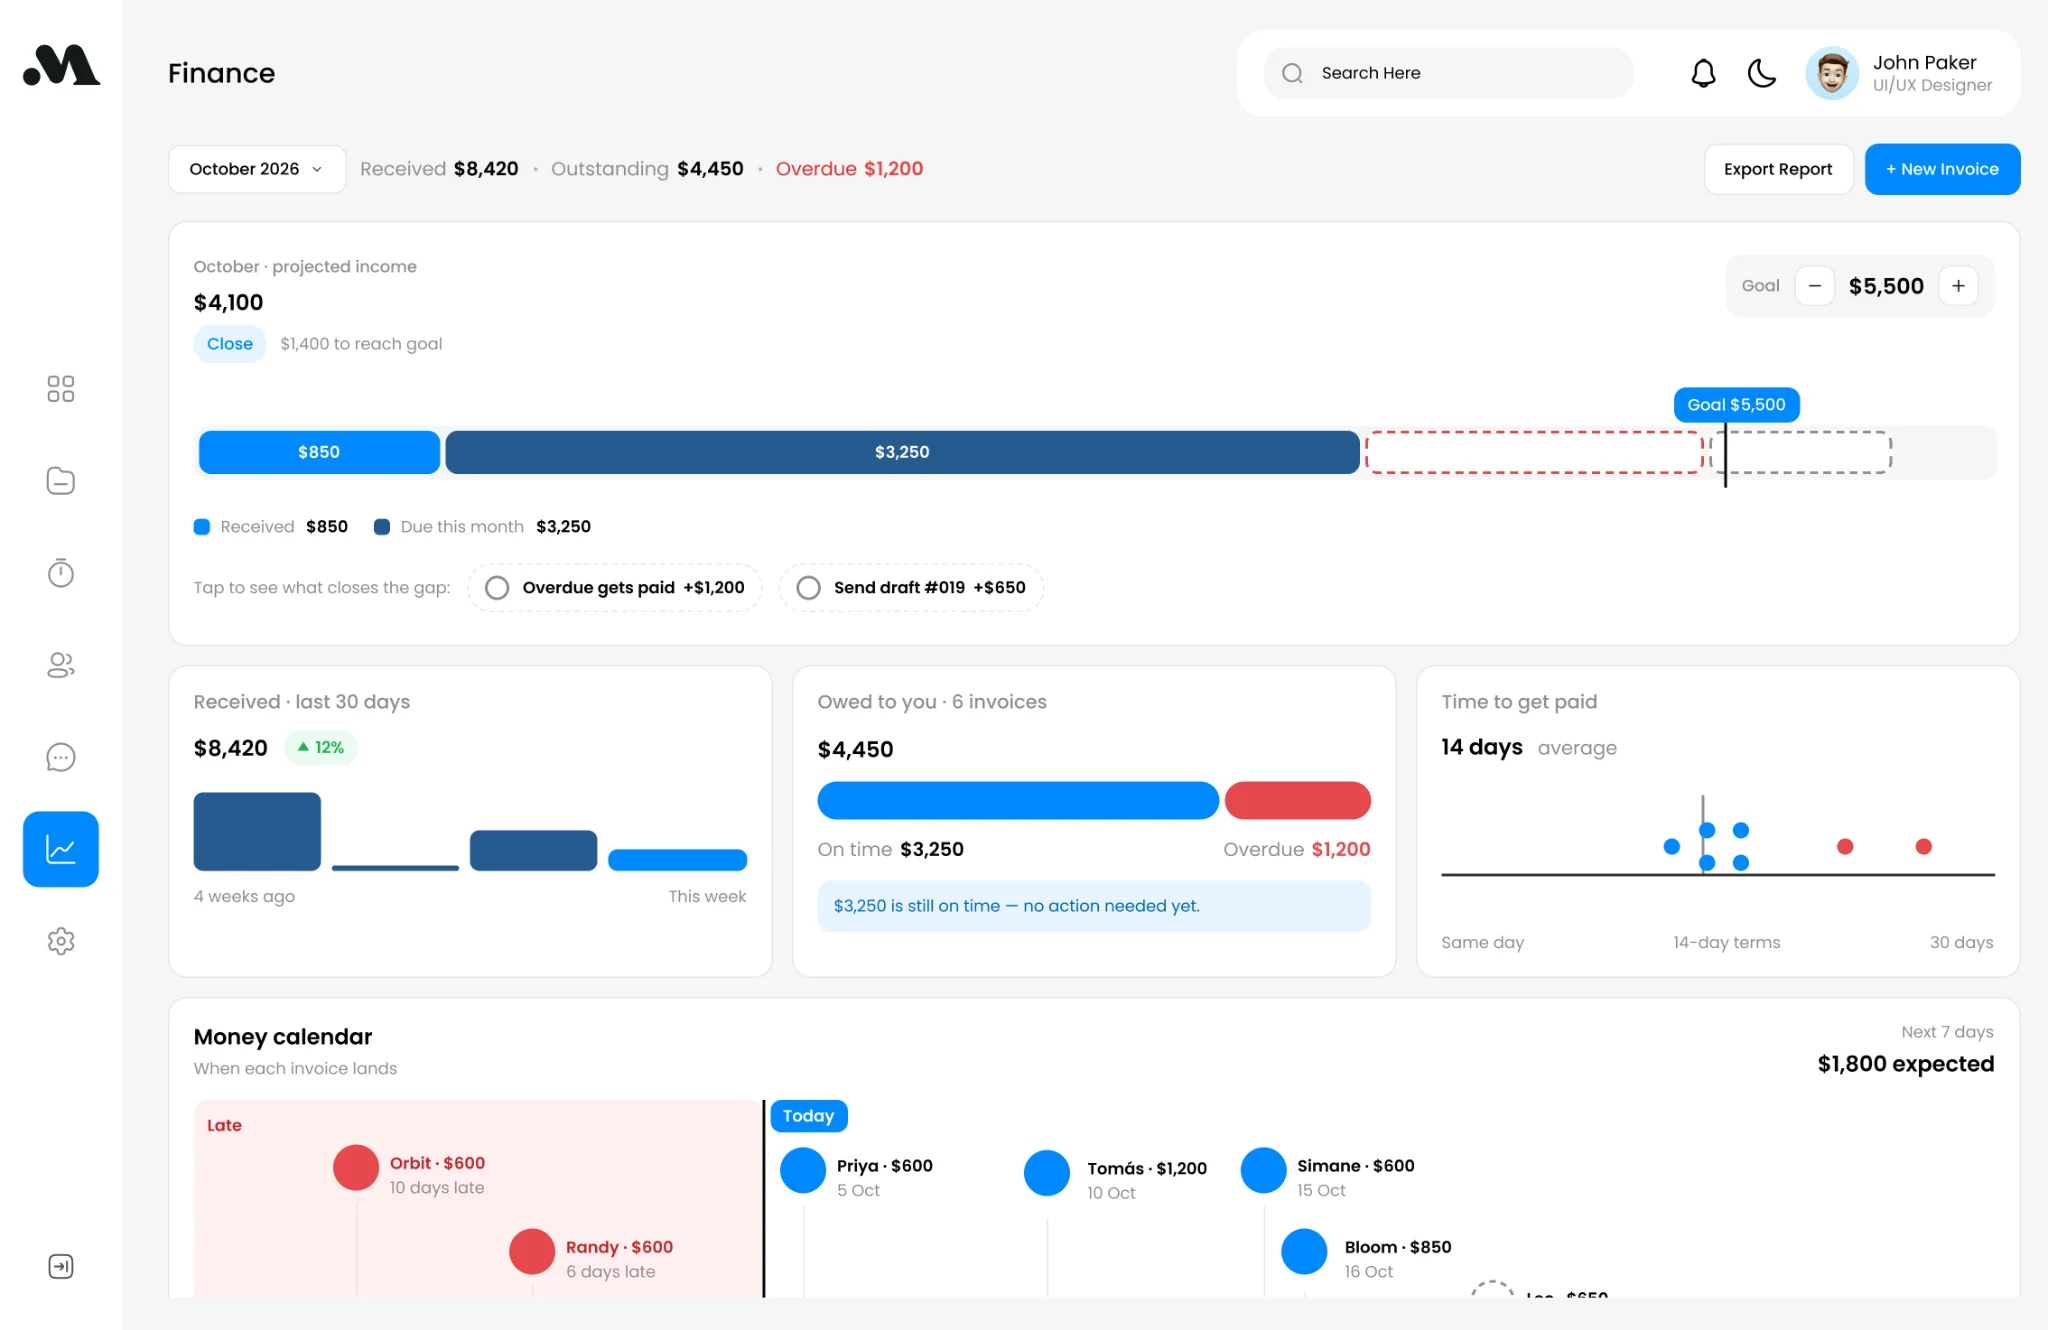Decrease goal with minus button
Image resolution: width=2048 pixels, height=1330 pixels.
(x=1814, y=286)
